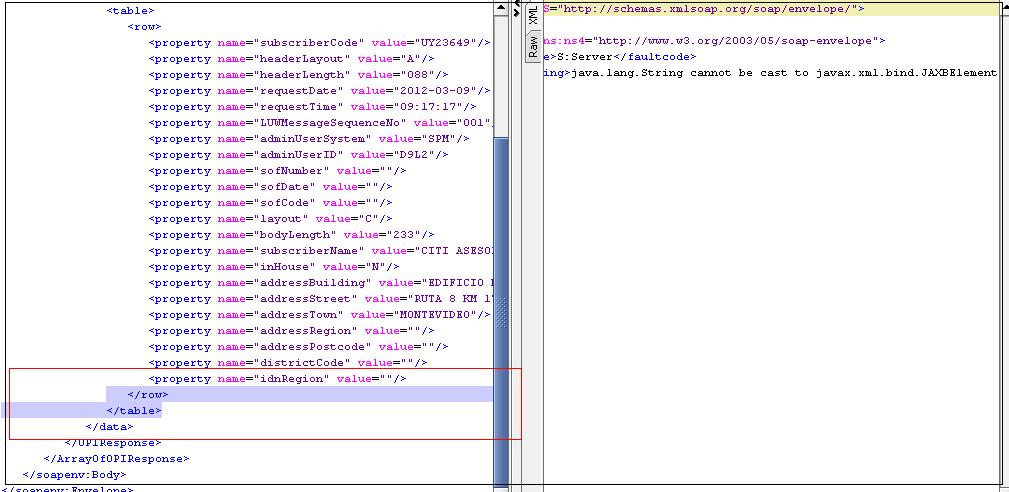Click the S:Server faultcode line
The height and width of the screenshot is (492, 1009).
click(620, 57)
